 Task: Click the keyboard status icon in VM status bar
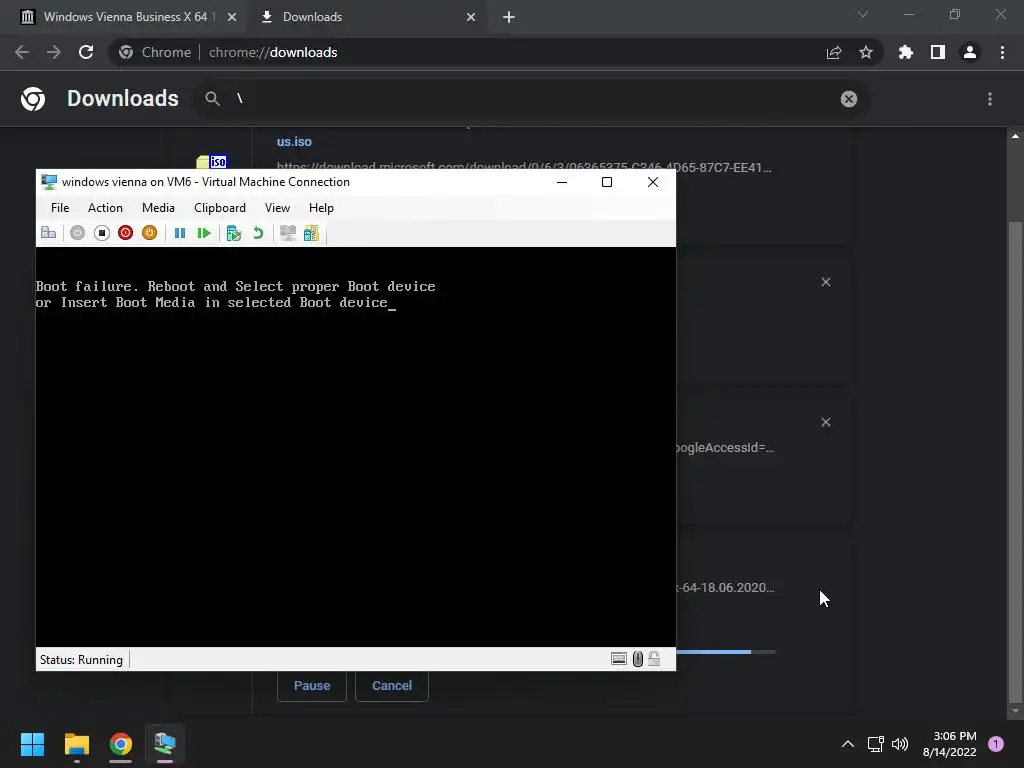point(618,659)
